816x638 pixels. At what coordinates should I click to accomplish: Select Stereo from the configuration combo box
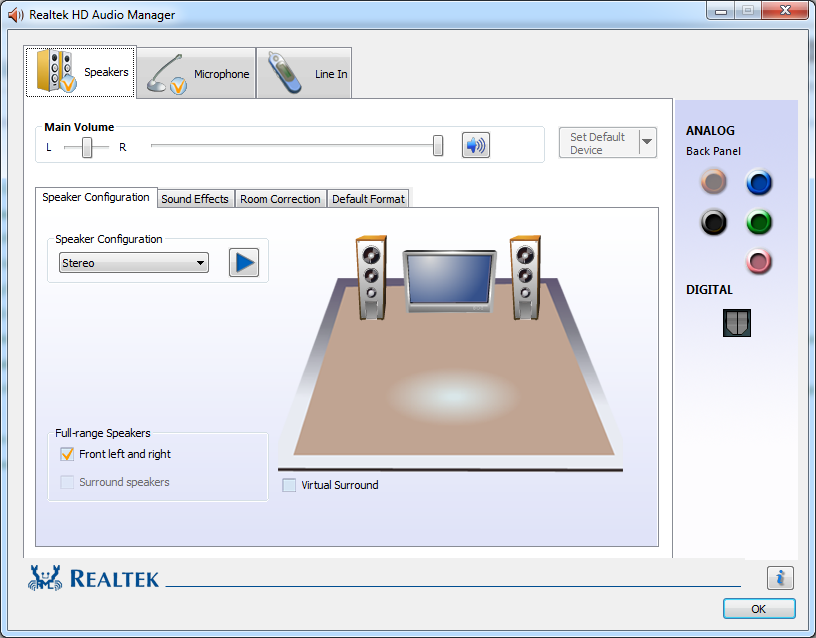click(130, 262)
